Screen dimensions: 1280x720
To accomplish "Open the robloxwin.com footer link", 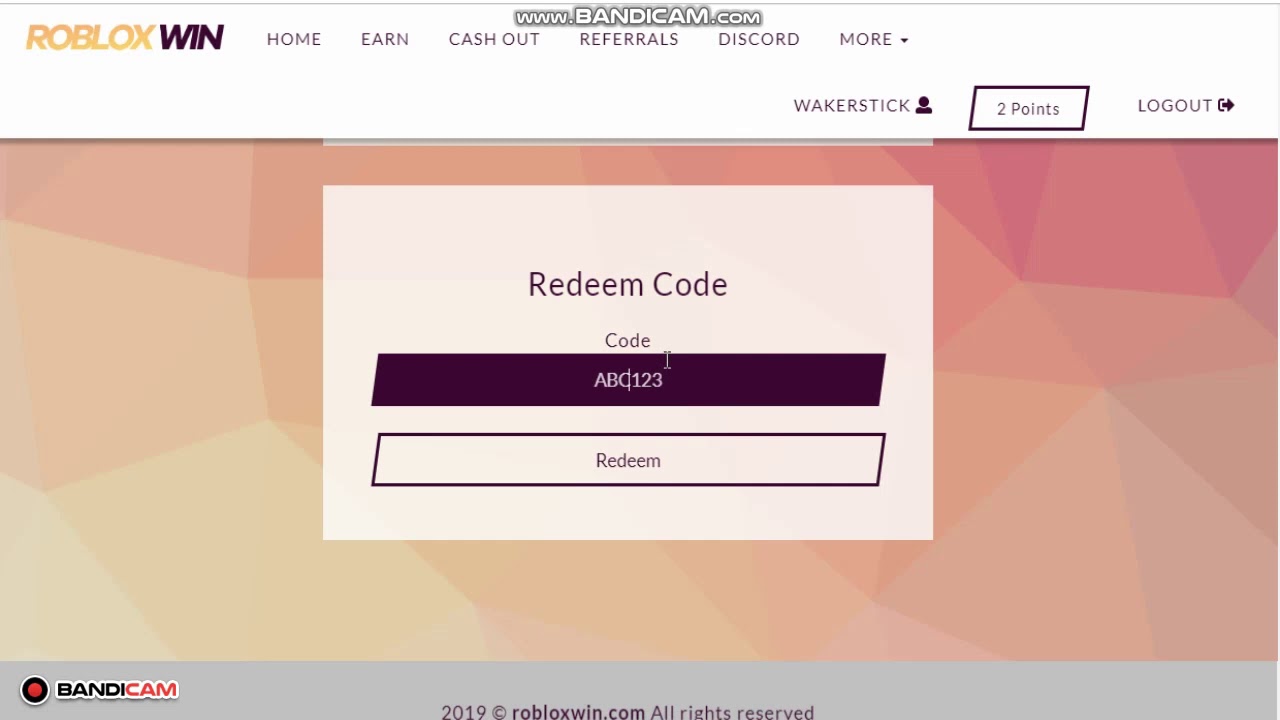I will (578, 712).
